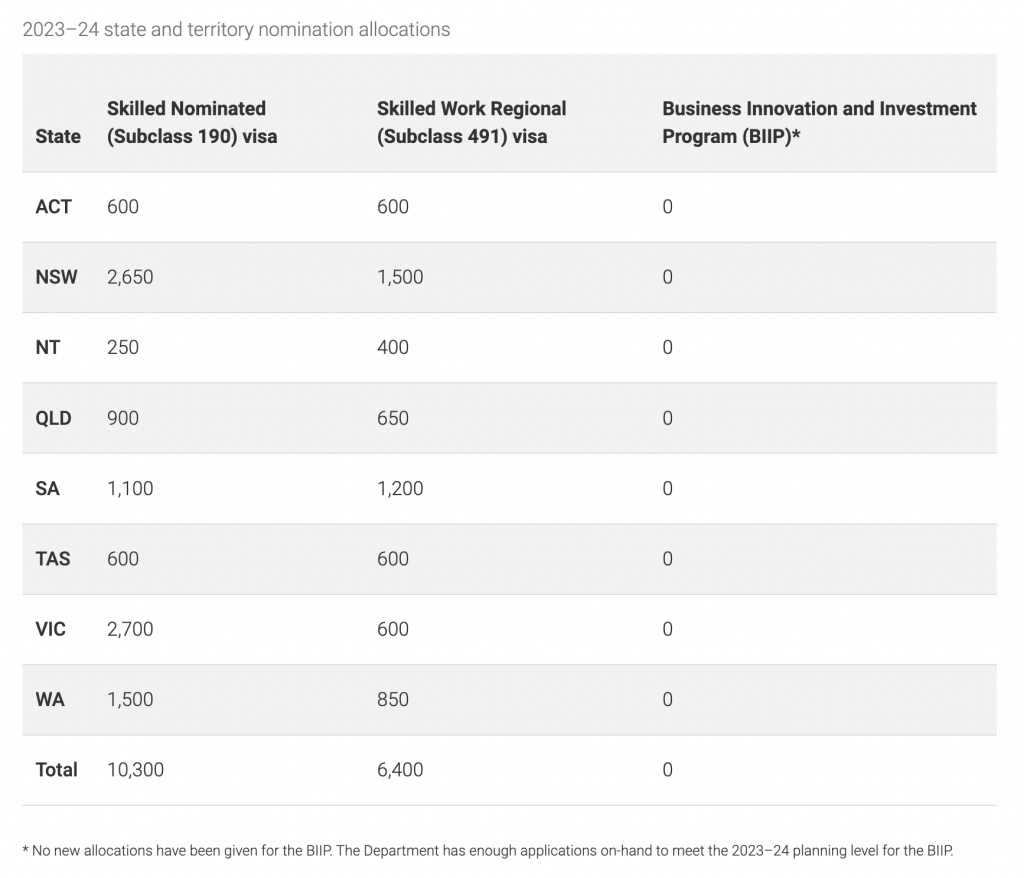Click the QLD row label
The height and width of the screenshot is (878, 1024).
[x=54, y=418]
